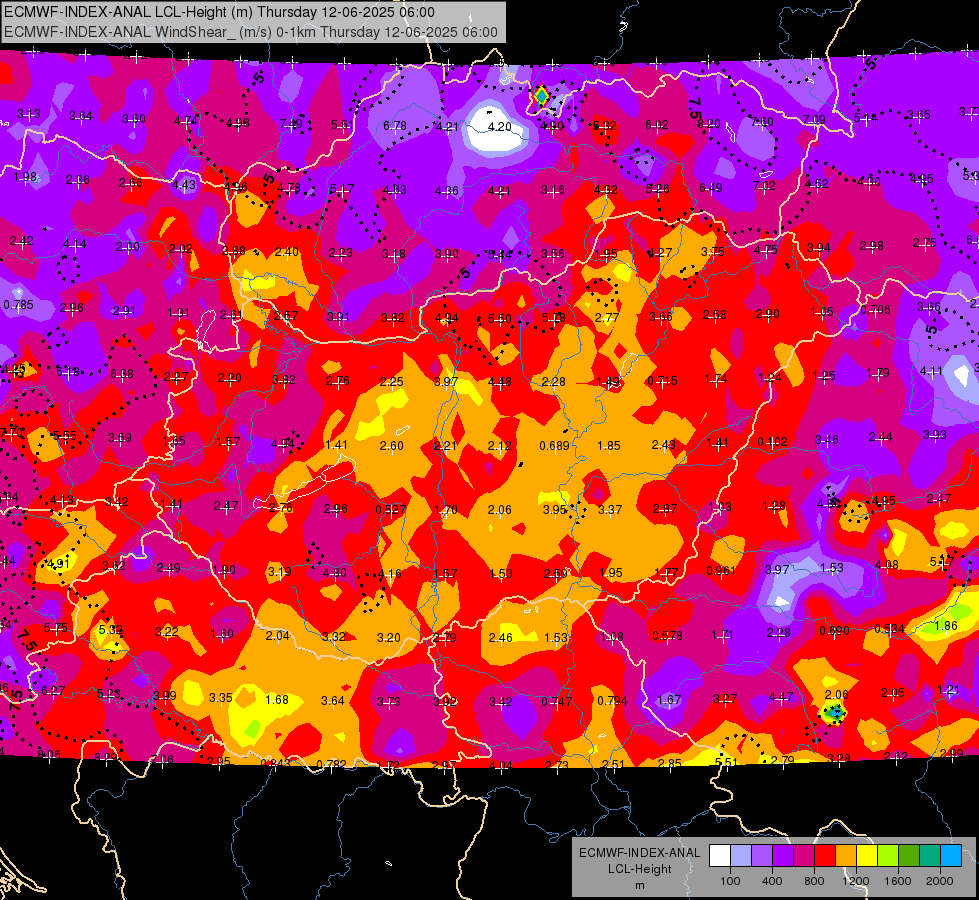The image size is (979, 900).
Task: Click the legend tick label 2000
Action: (940, 881)
